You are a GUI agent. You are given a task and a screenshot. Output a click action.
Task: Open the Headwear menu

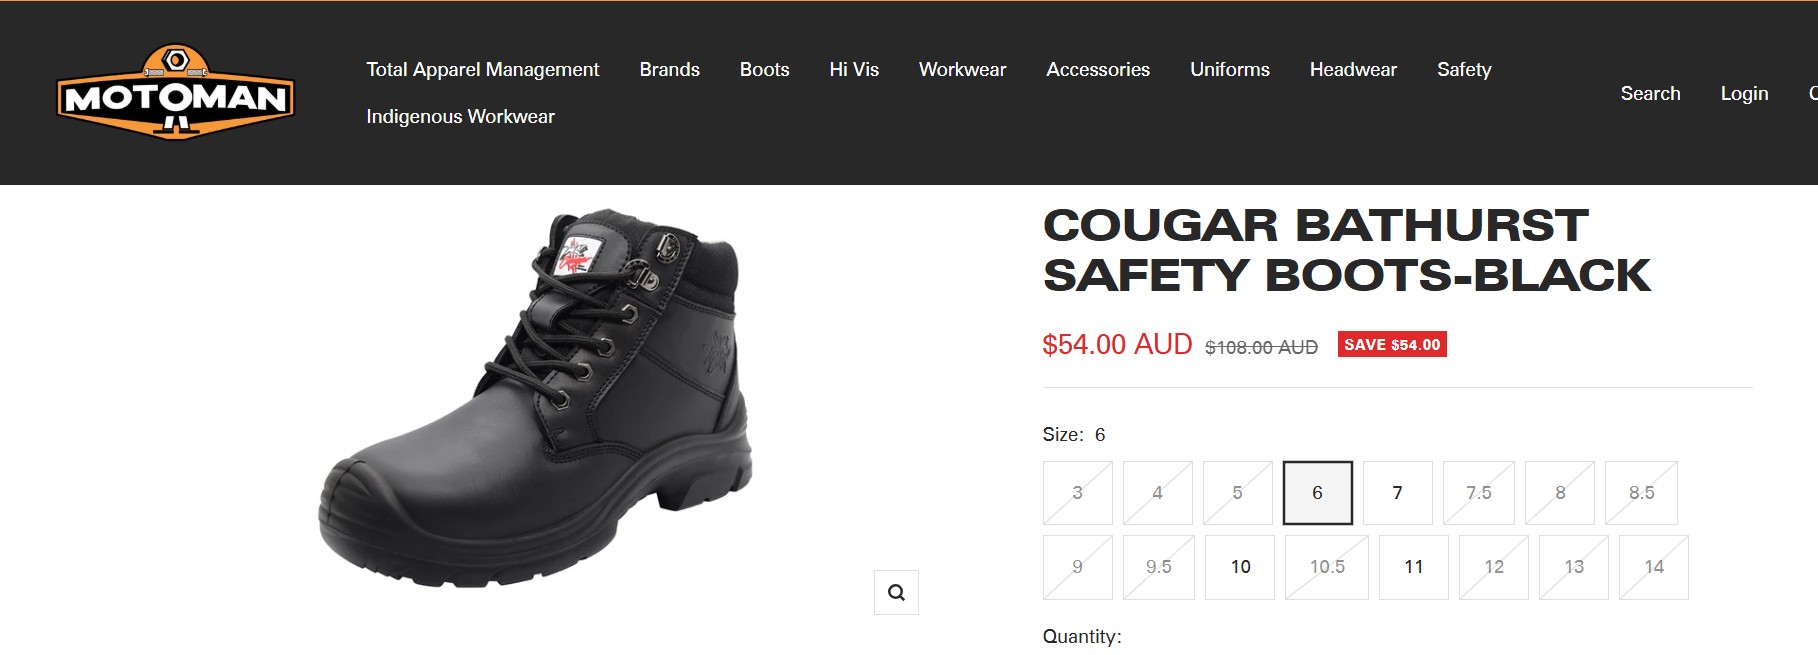[x=1353, y=69]
